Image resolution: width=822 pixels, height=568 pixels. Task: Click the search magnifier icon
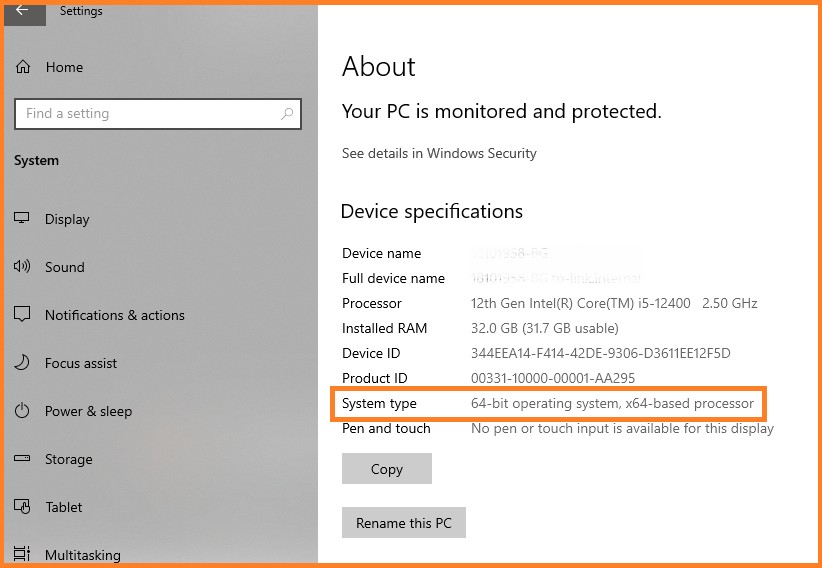tap(287, 114)
